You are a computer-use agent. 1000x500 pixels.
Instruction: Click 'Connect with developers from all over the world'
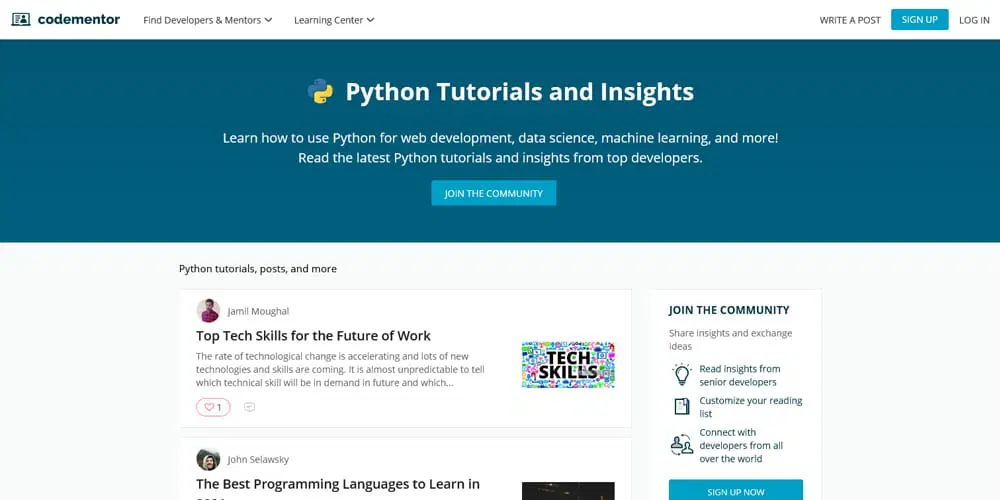(741, 445)
